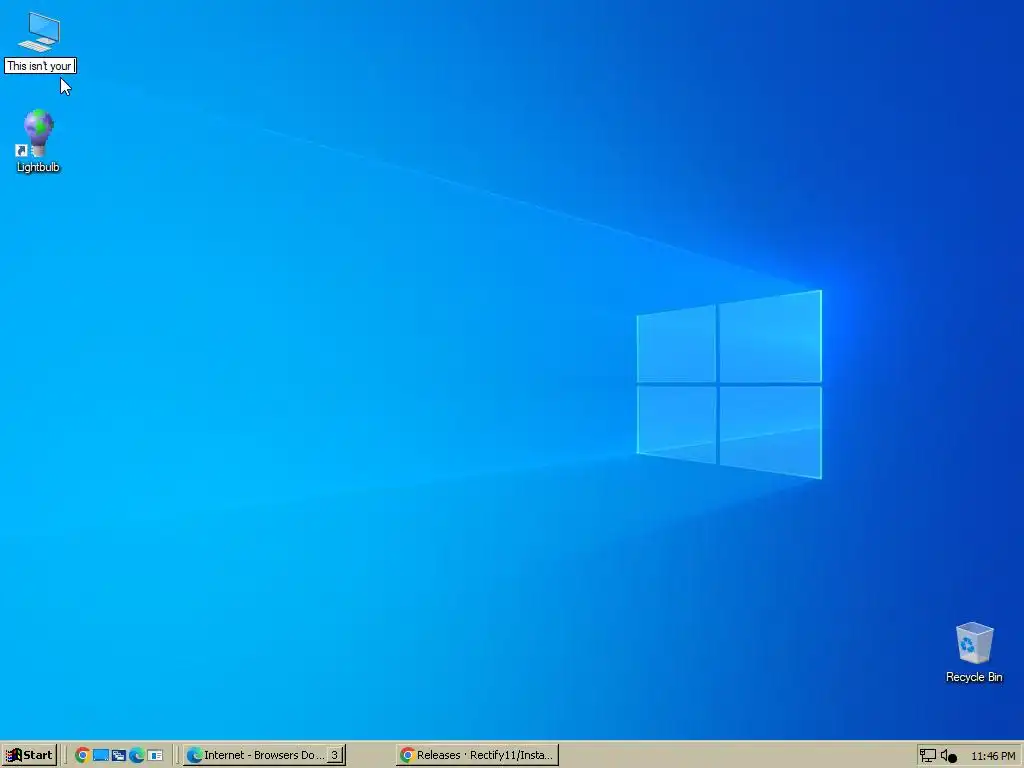Click the Show Desktop quick launch icon
The width and height of the screenshot is (1024, 768).
coord(101,756)
